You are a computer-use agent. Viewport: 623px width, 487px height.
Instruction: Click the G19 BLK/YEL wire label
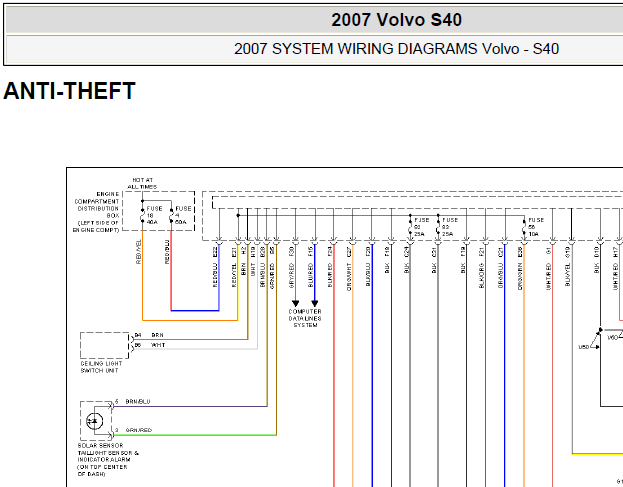coord(567,266)
